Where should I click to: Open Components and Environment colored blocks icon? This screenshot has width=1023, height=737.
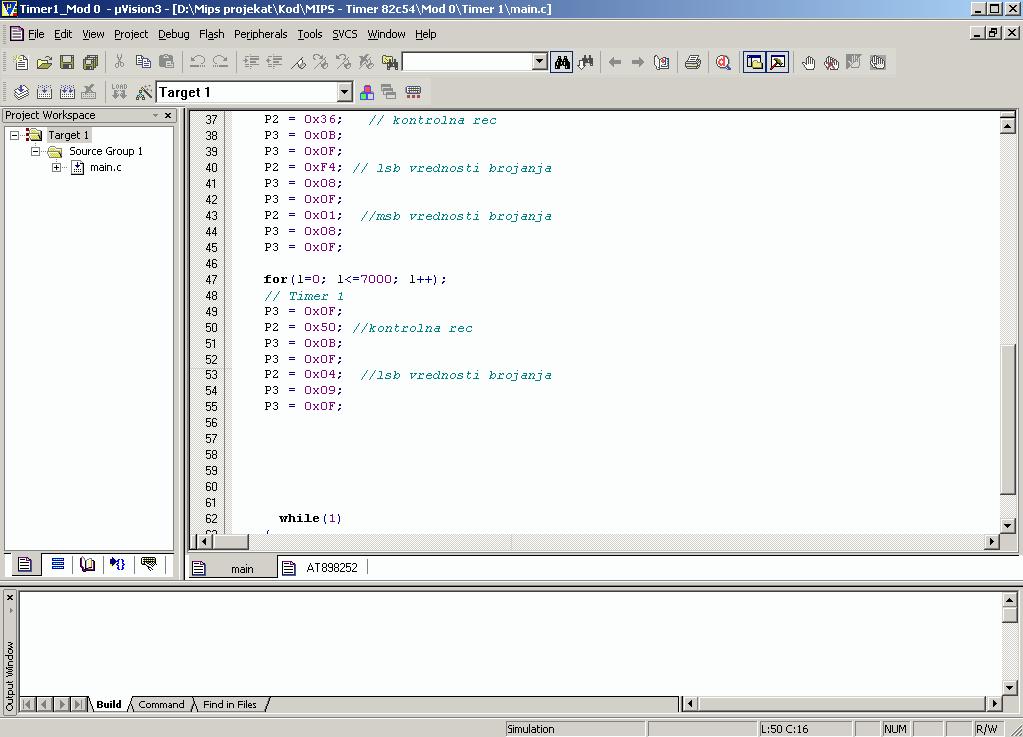click(367, 92)
